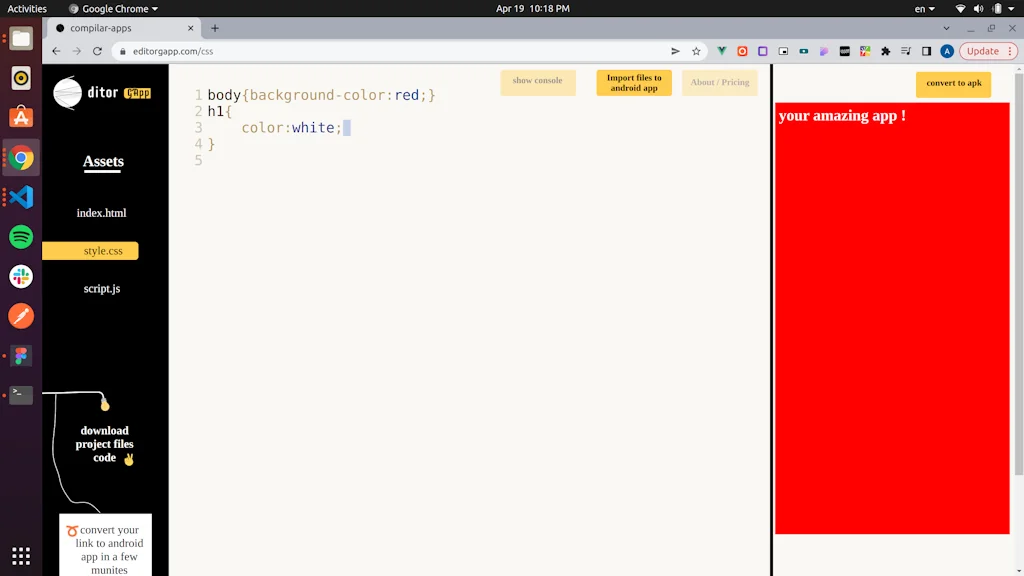Click the Vue DevTools extension icon
The height and width of the screenshot is (576, 1024).
(x=721, y=51)
